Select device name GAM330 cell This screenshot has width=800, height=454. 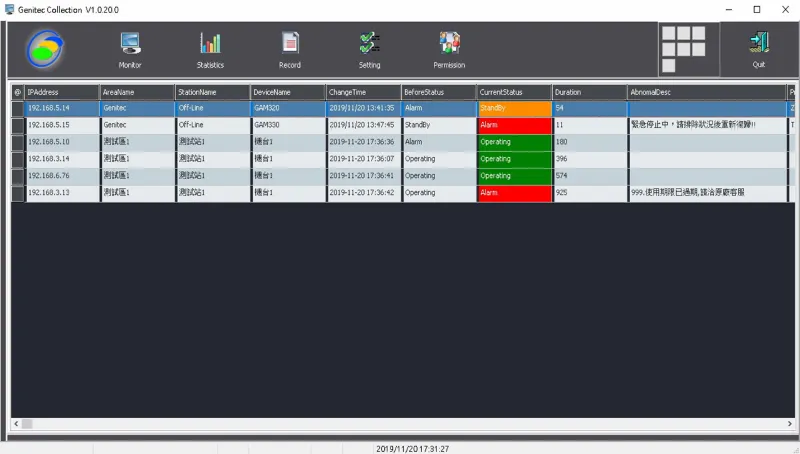[x=288, y=125]
